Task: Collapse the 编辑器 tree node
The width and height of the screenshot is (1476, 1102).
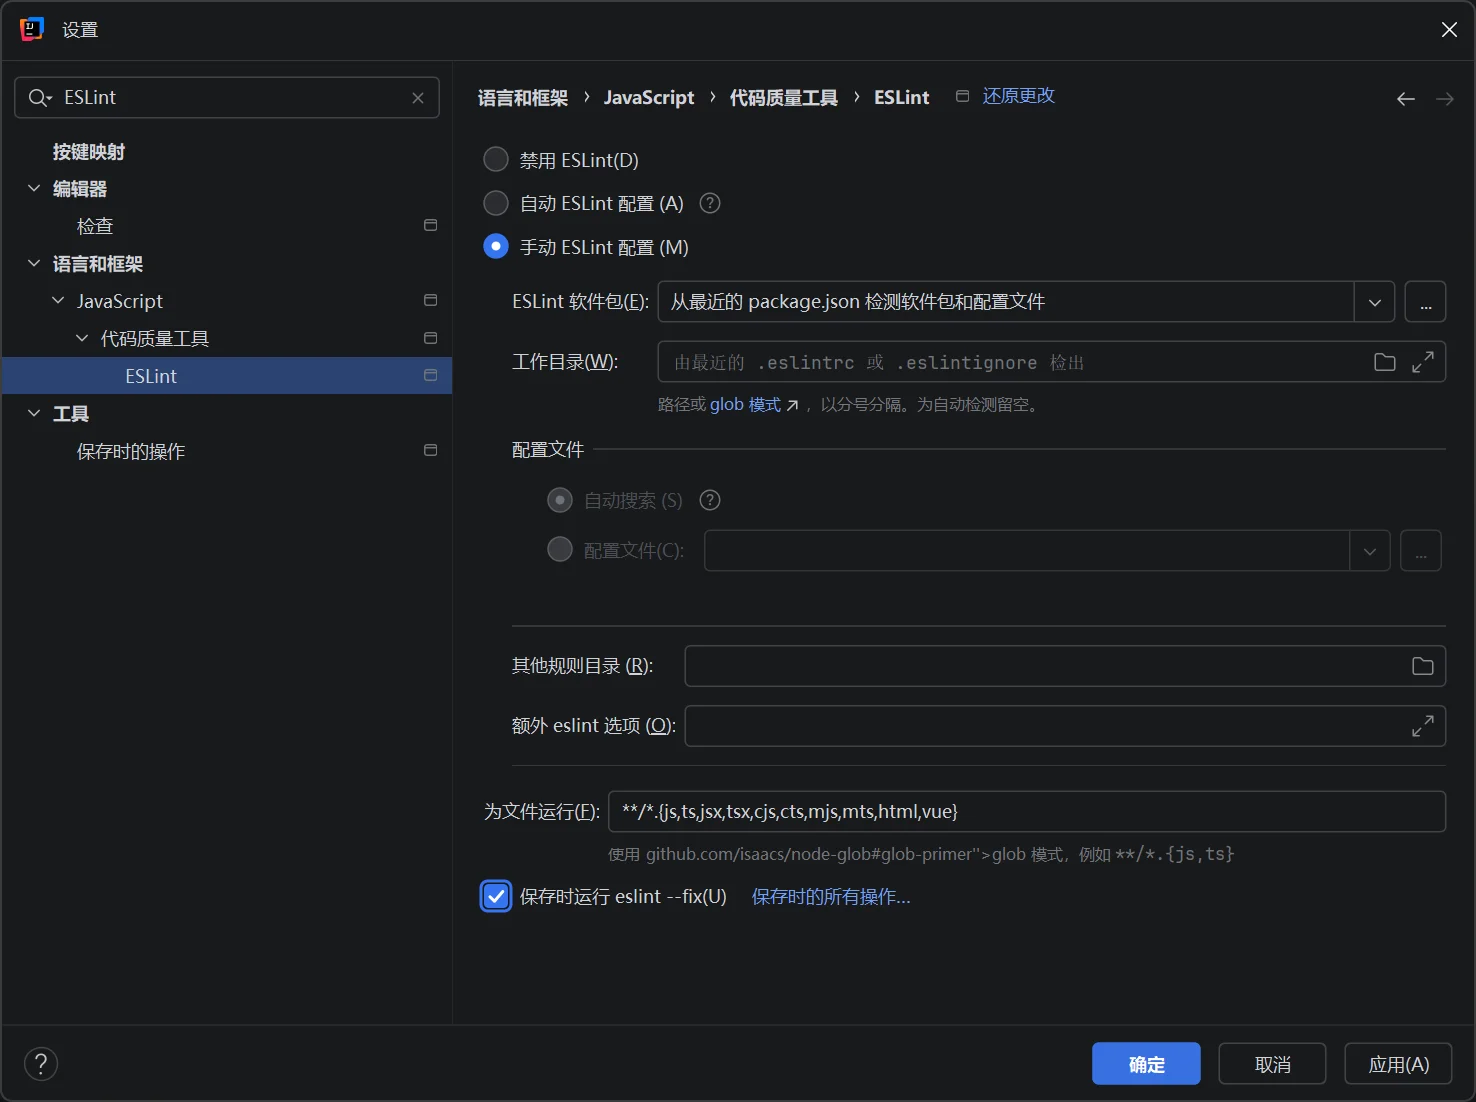Action: pos(34,189)
